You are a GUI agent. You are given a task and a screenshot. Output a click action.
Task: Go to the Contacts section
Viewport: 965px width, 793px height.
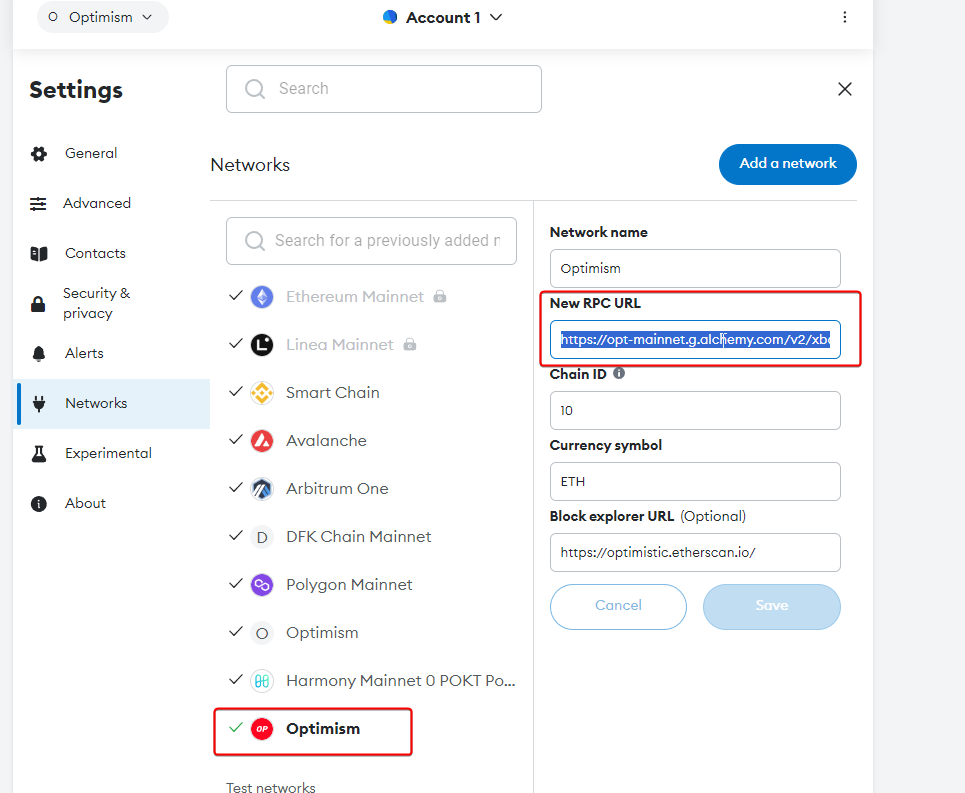coord(95,253)
